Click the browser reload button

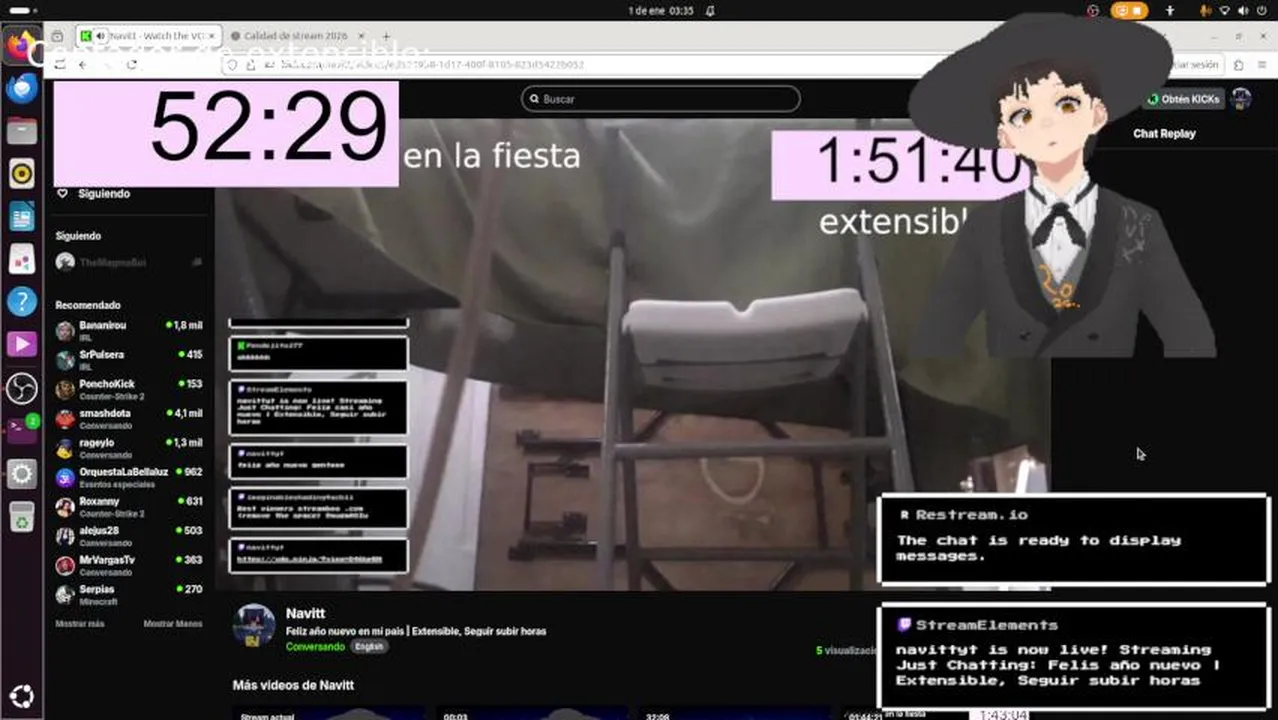(x=131, y=64)
